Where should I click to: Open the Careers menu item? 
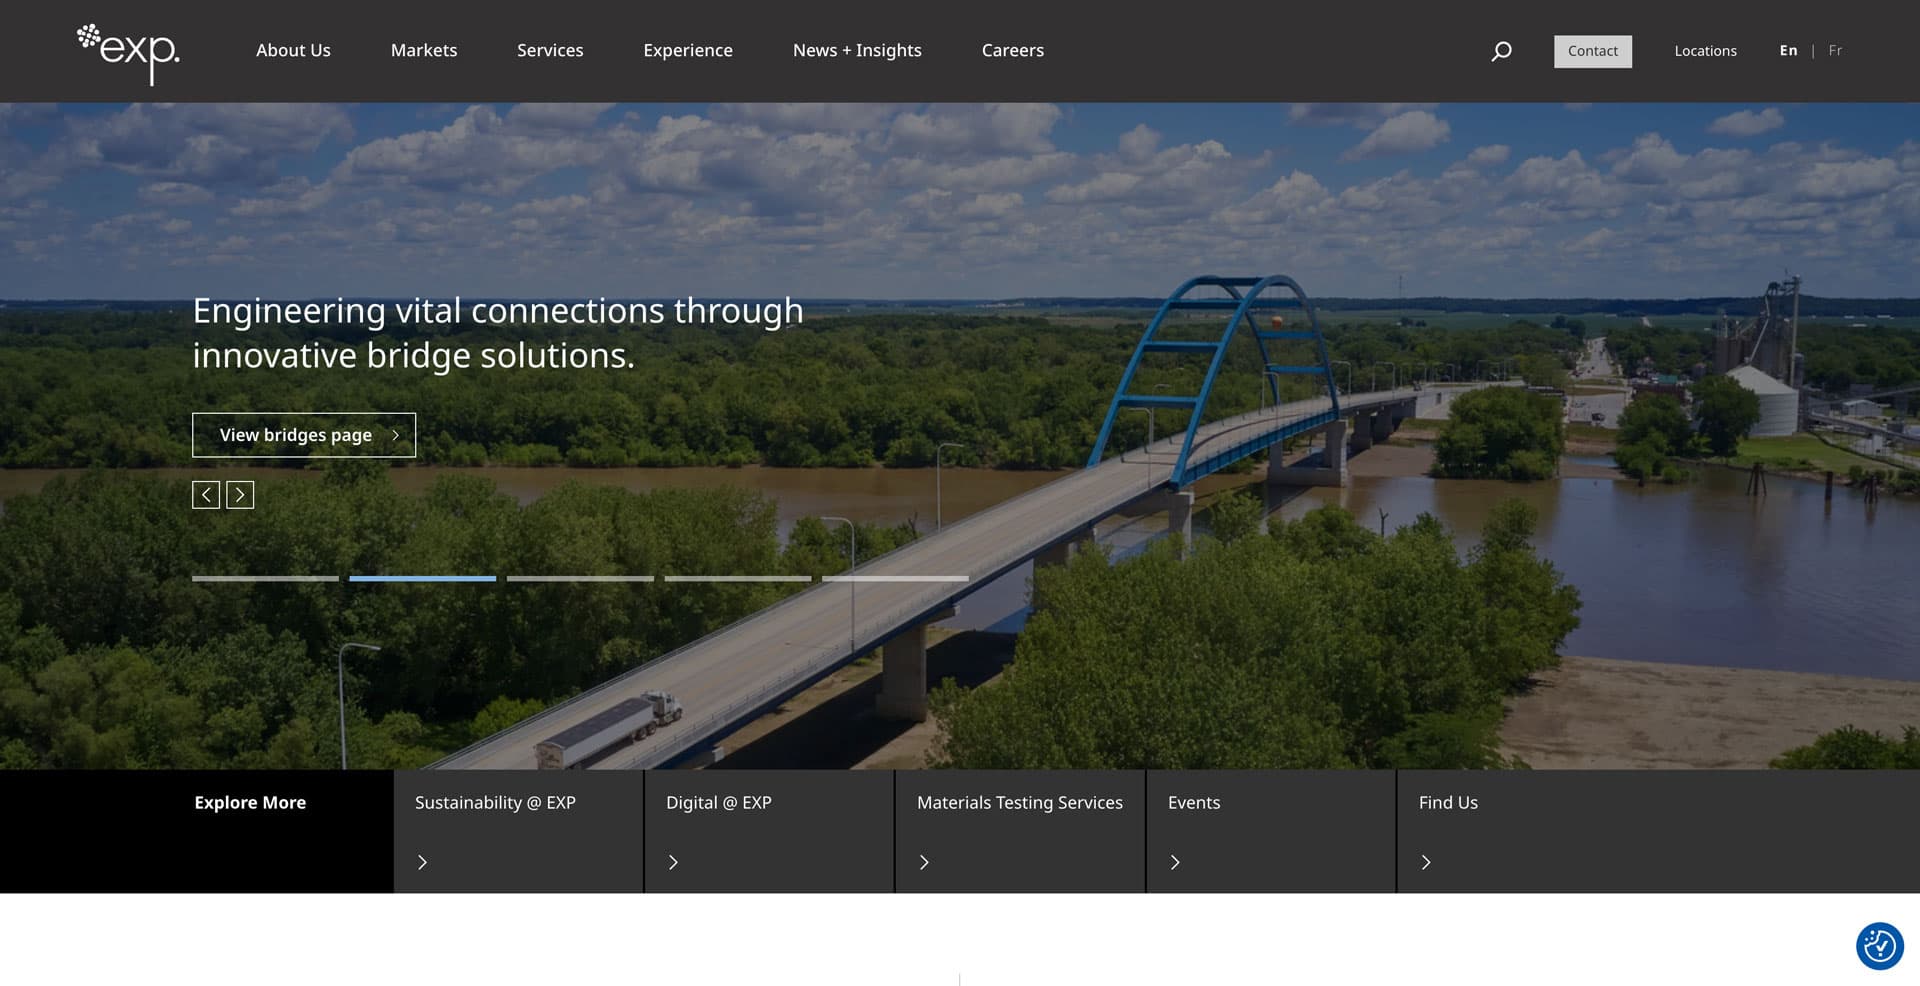point(1013,50)
